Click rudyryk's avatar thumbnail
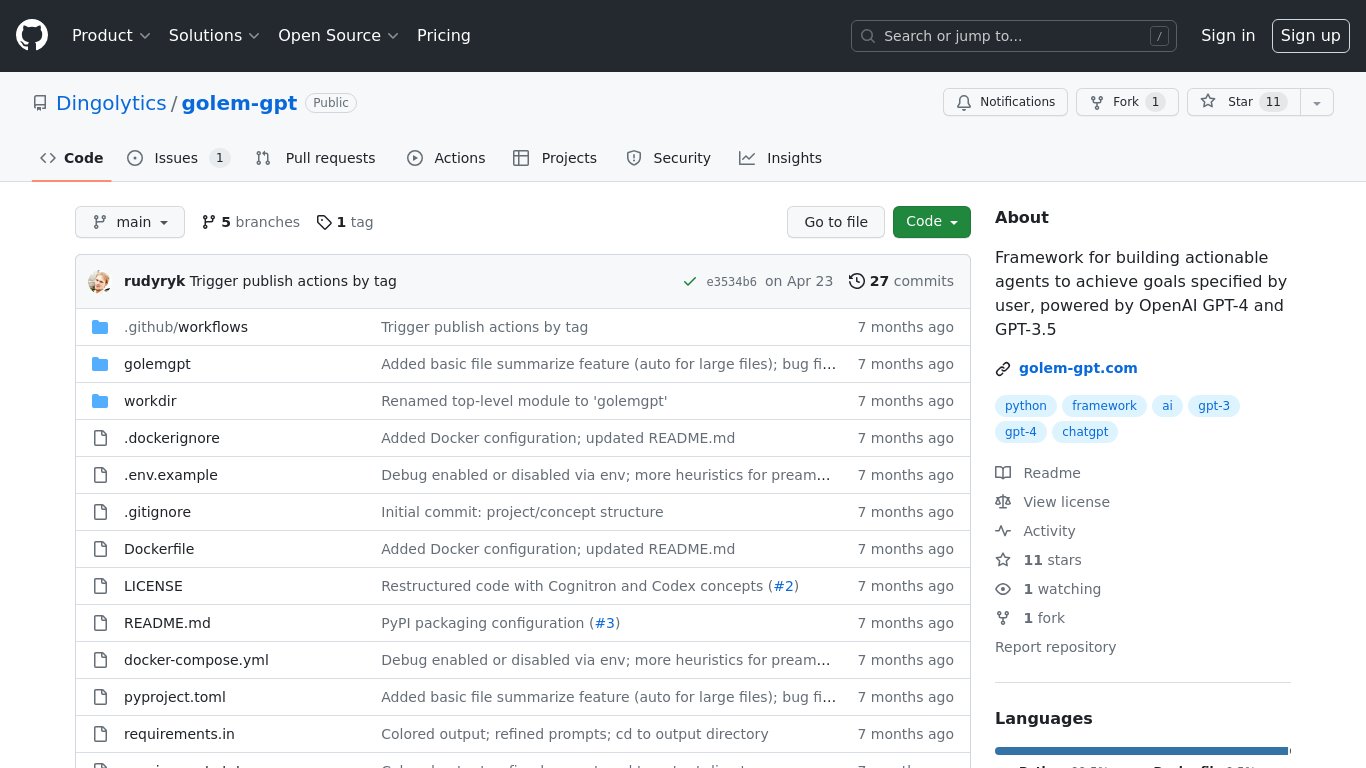 click(x=100, y=281)
